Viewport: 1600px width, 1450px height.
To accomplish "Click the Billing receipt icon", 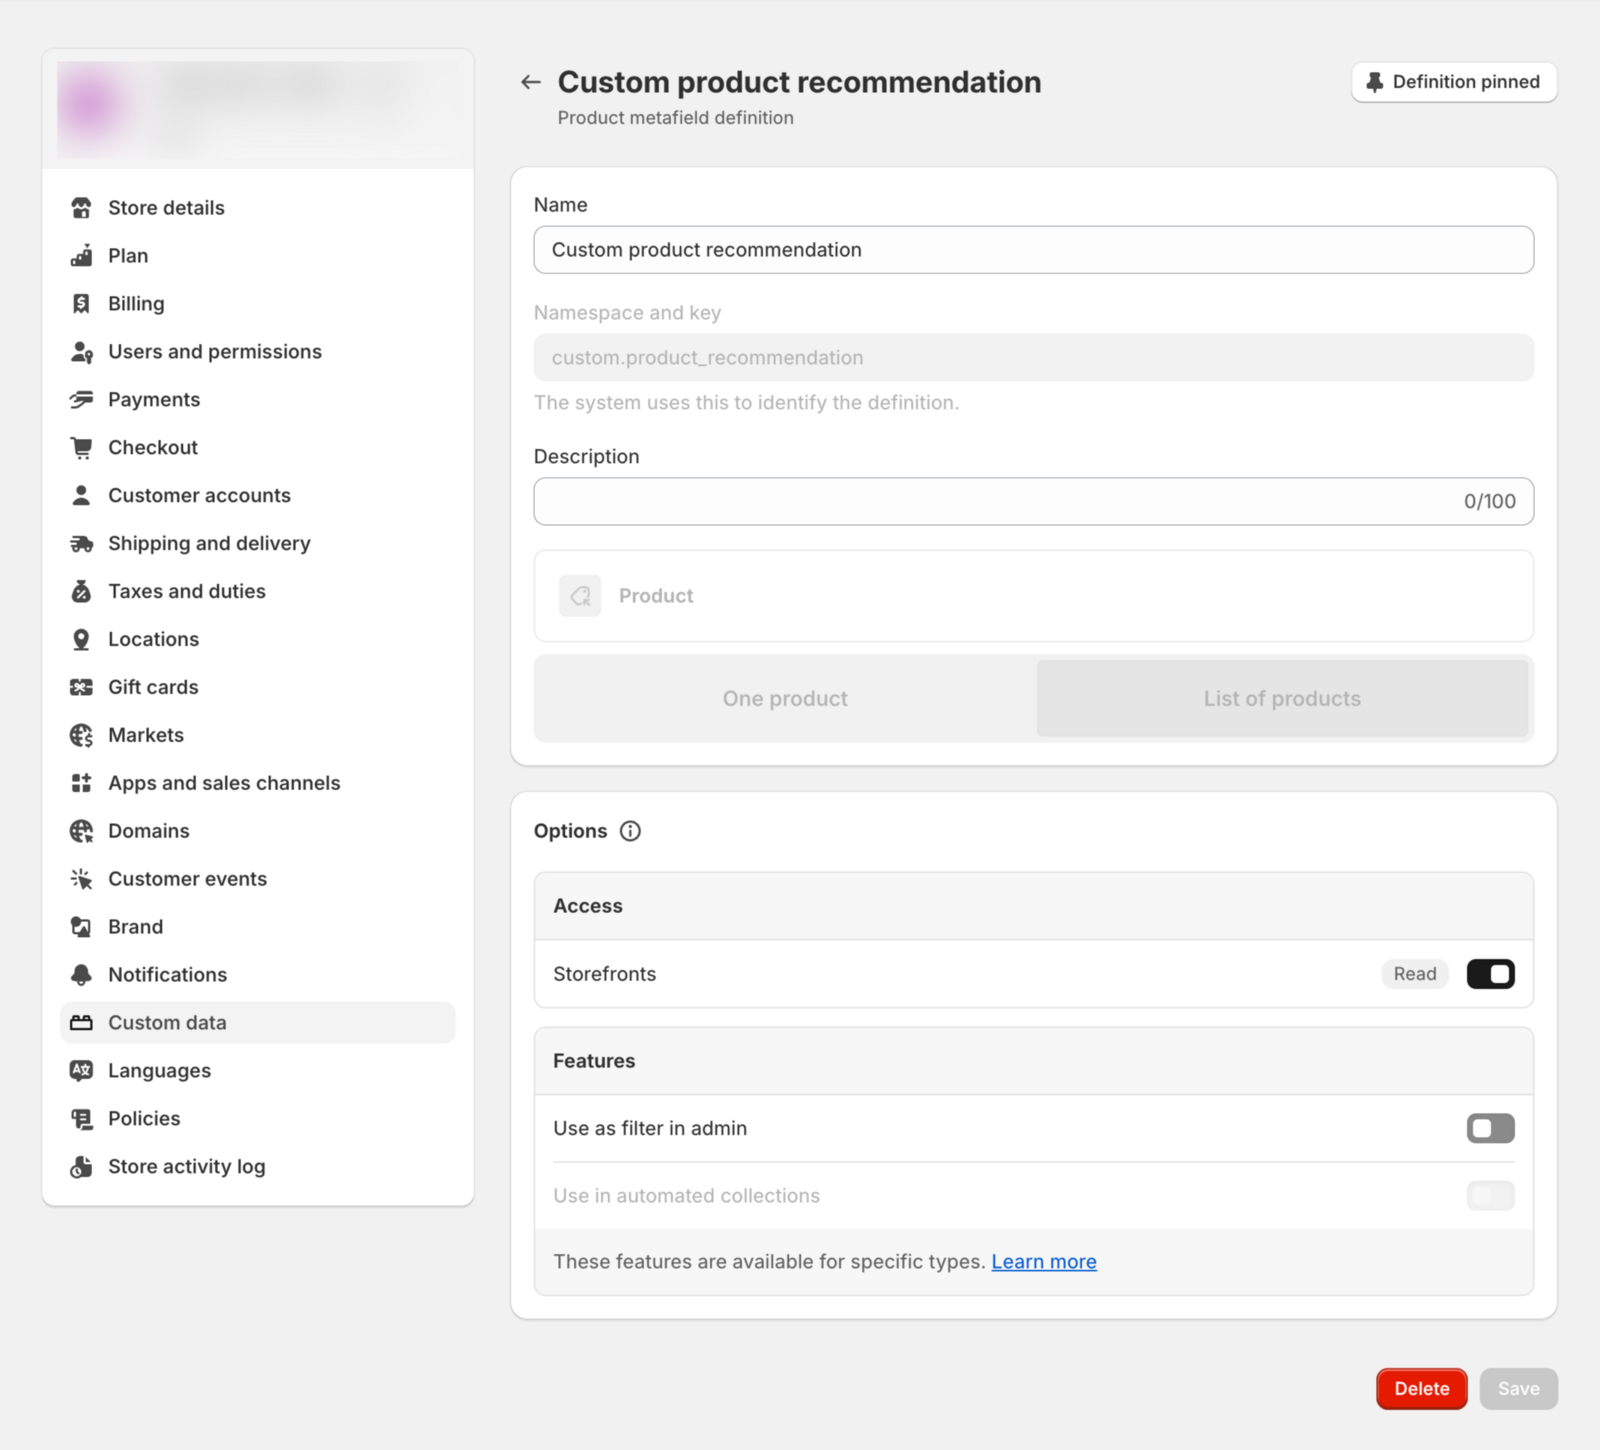I will tap(82, 304).
